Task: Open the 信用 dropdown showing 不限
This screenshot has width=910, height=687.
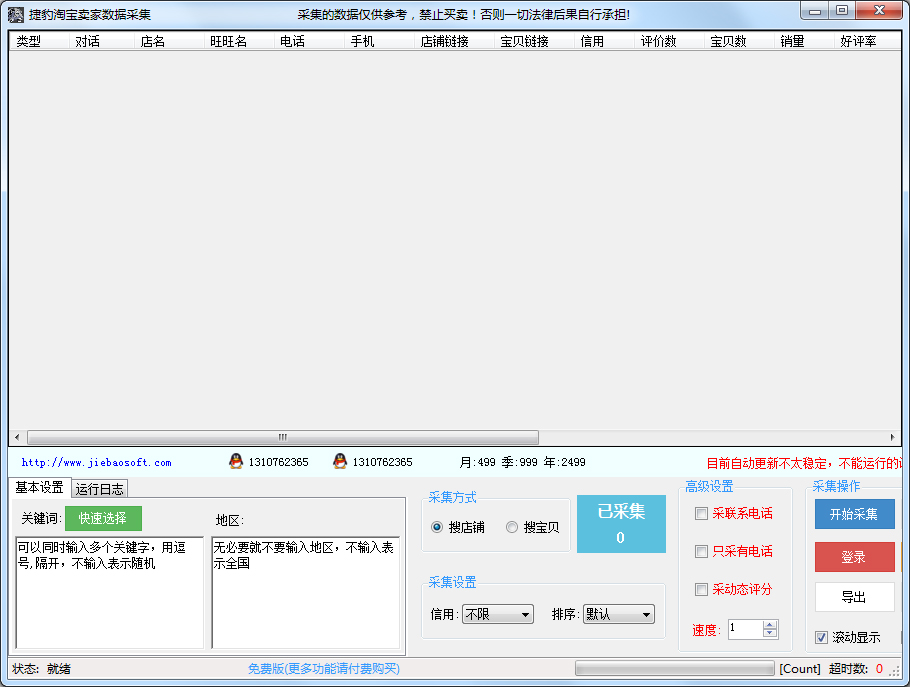Action: point(497,614)
